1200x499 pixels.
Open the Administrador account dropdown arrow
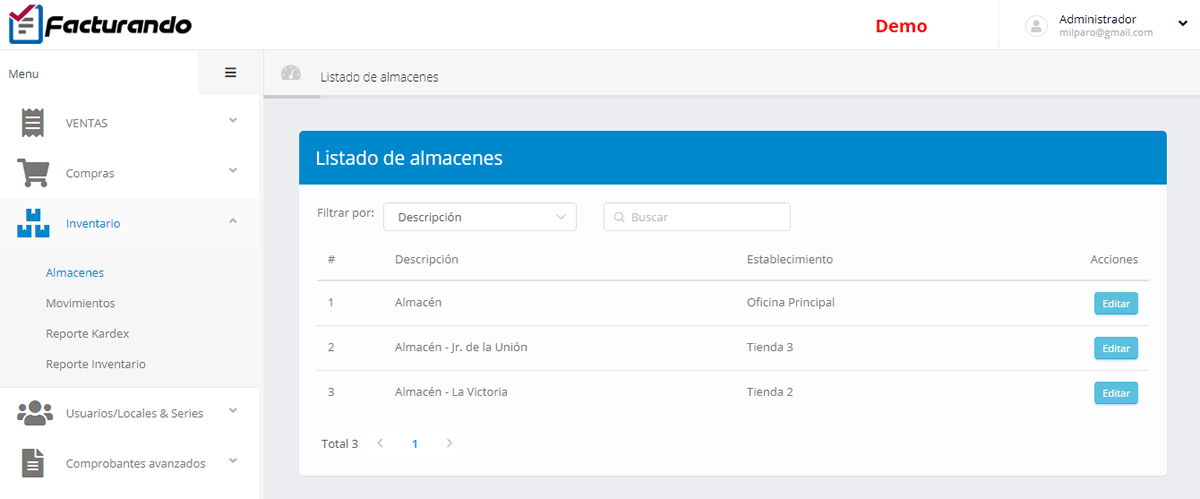[1182, 22]
